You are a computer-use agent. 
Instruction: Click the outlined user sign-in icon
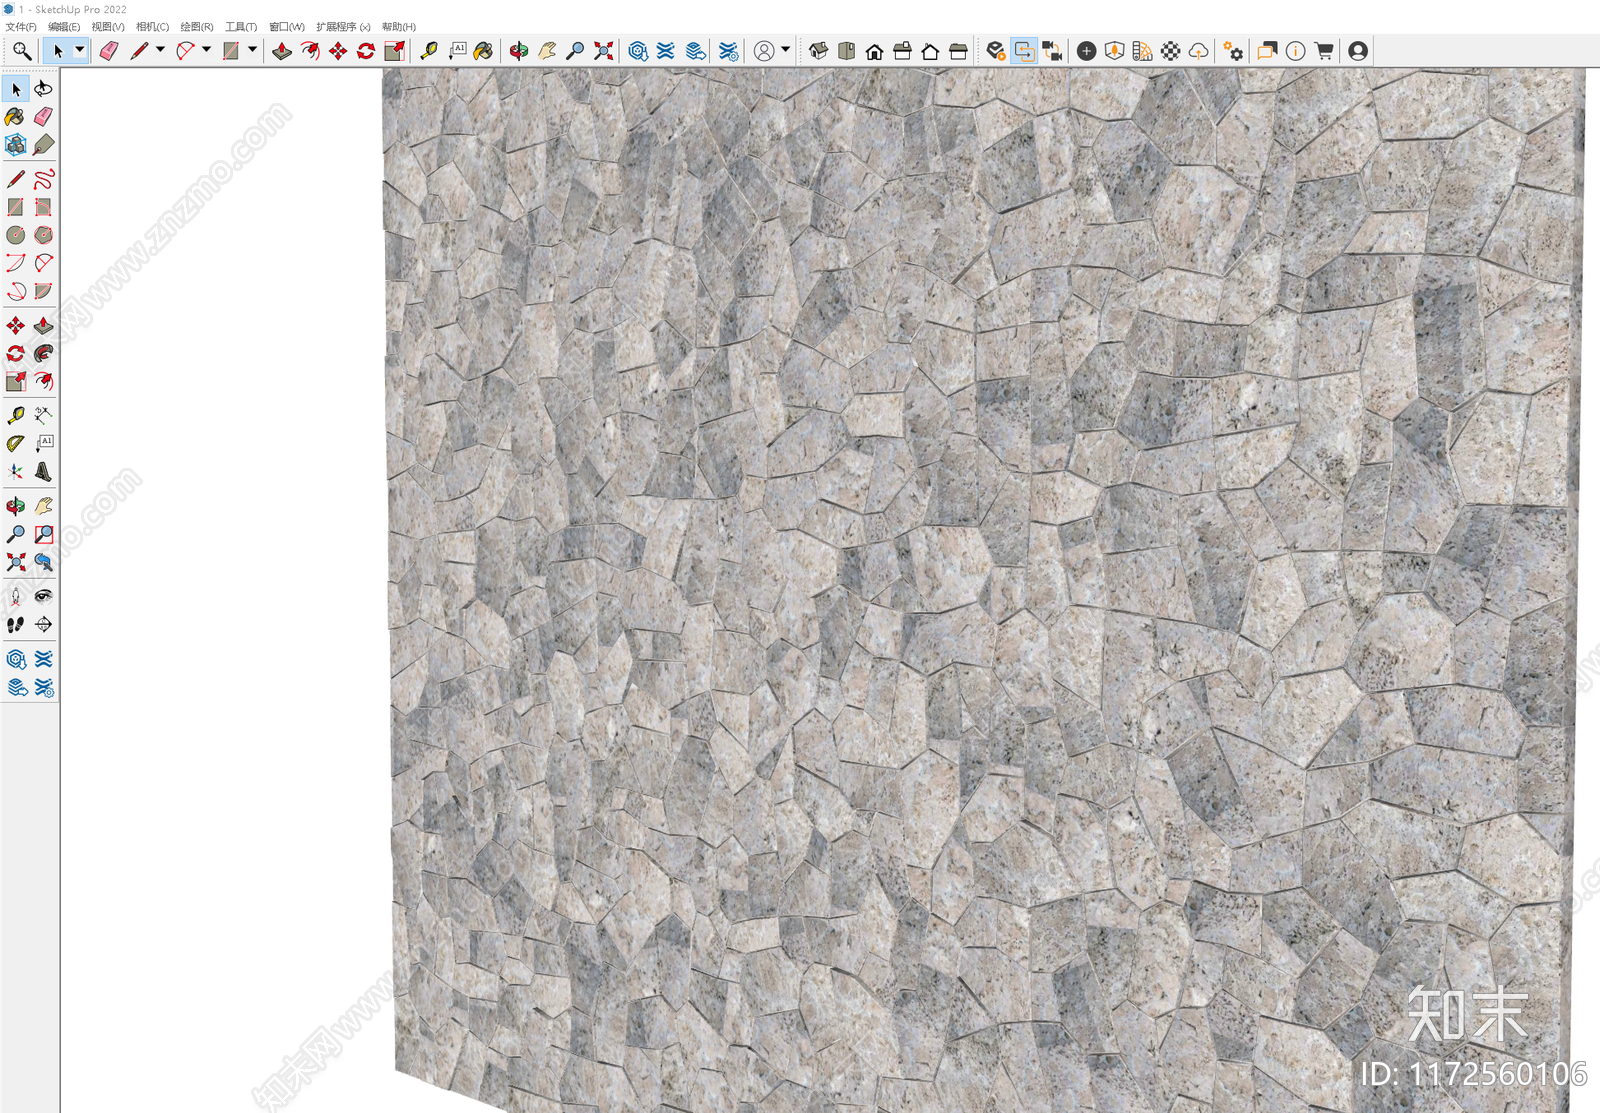point(764,51)
